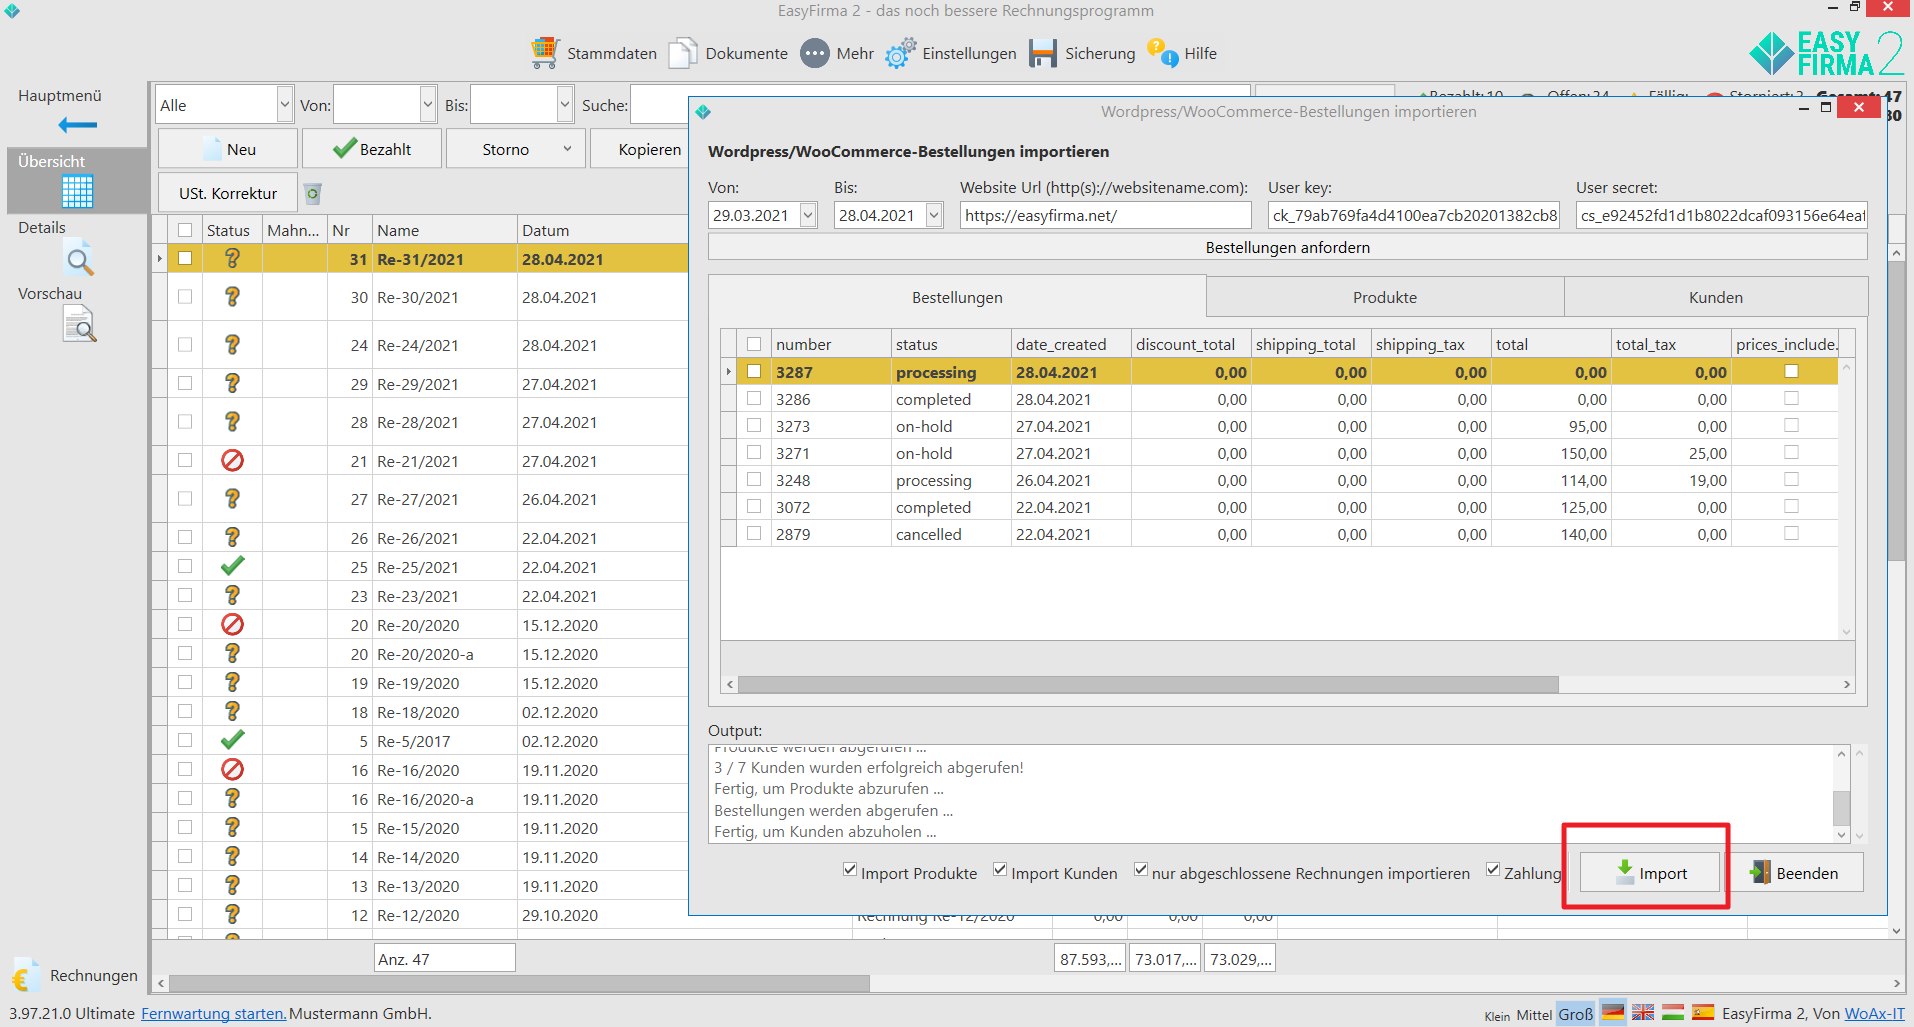Switch language with the Hungarian flag
This screenshot has width=1914, height=1027.
1673,1013
